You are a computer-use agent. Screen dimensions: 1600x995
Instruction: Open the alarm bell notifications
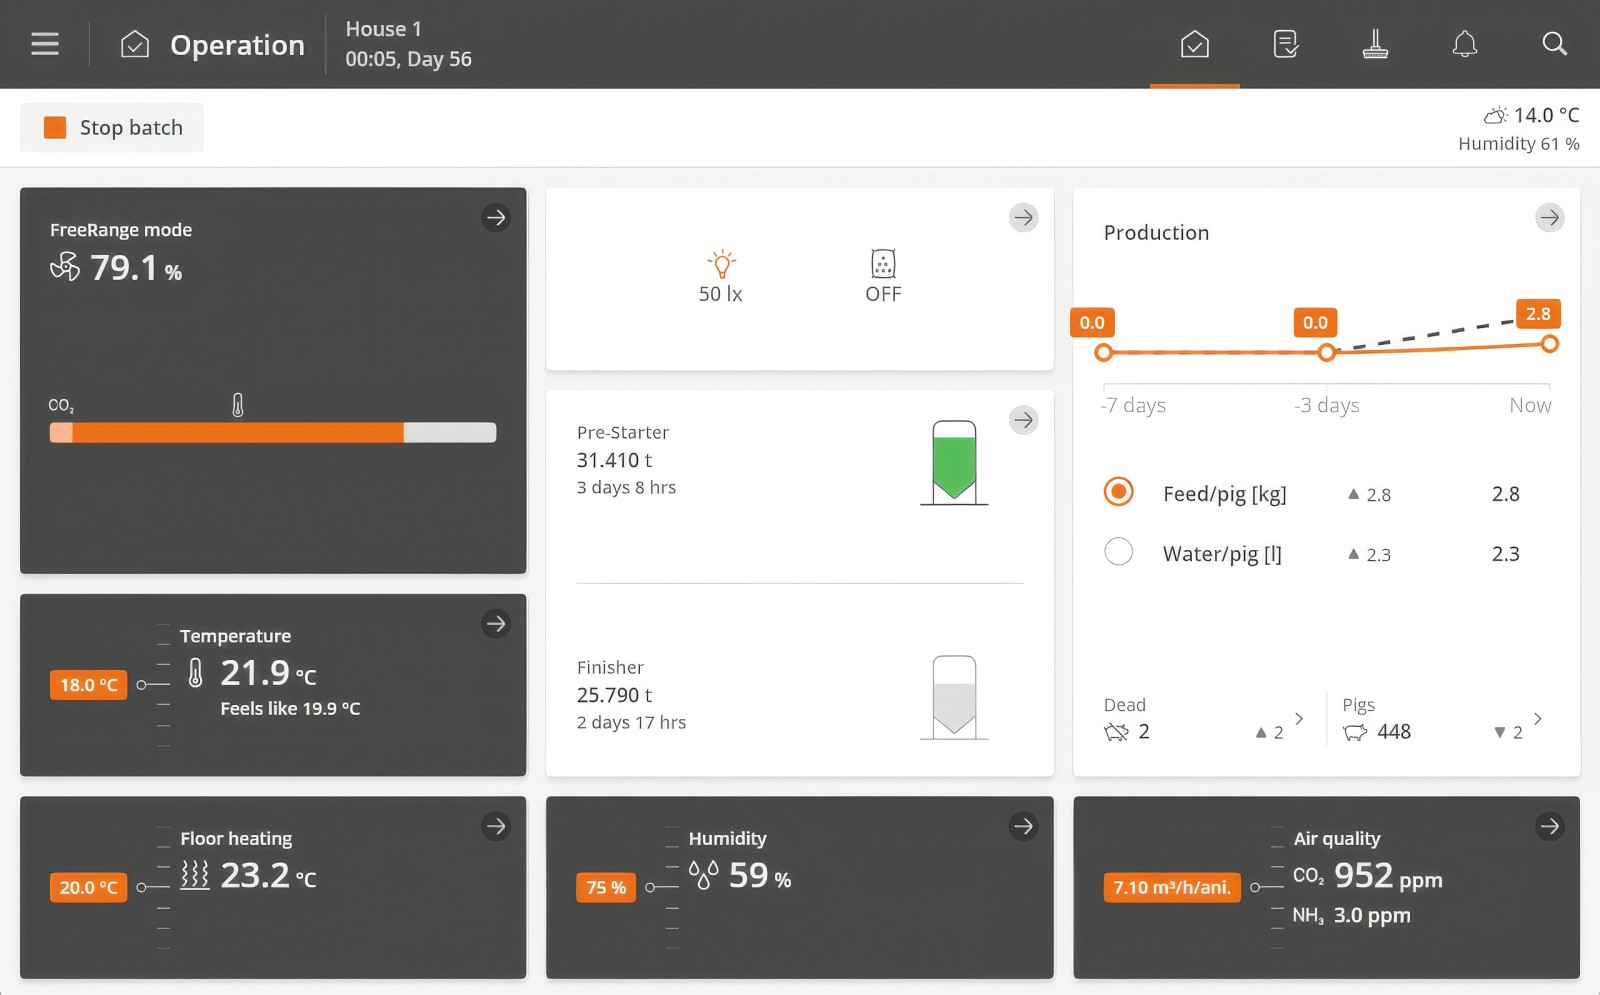[x=1465, y=44]
